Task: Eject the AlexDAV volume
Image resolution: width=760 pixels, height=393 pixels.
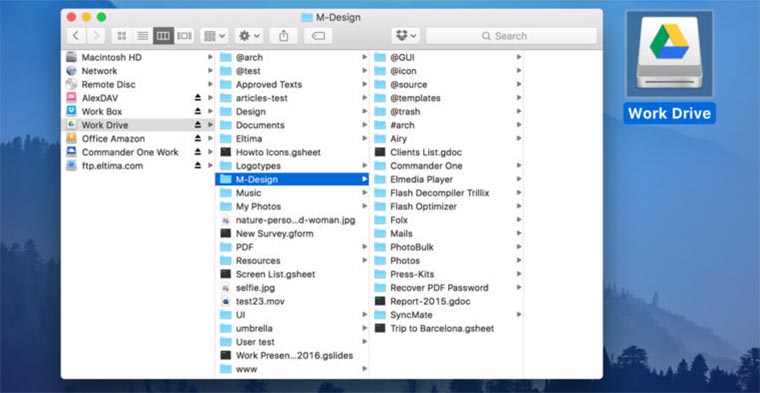Action: coord(198,98)
